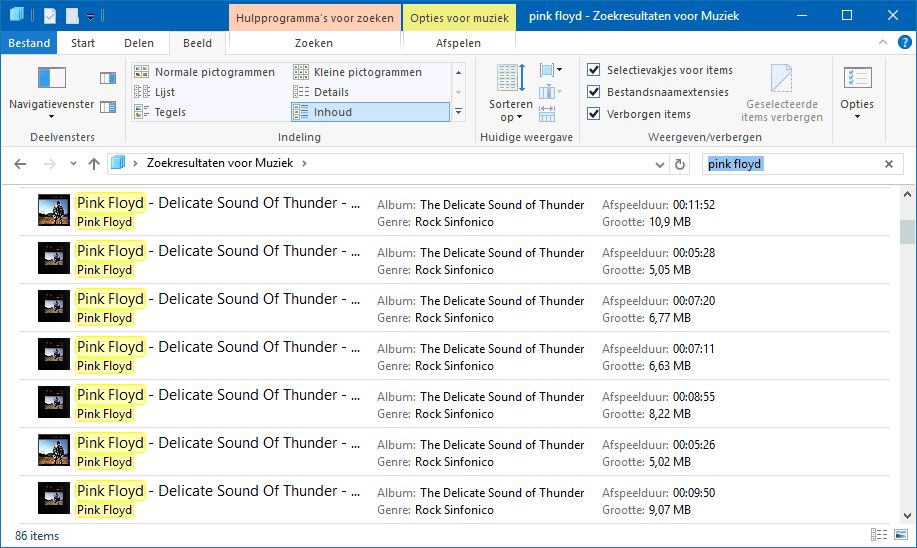Select the 00:08:55 track album art

(x=54, y=402)
